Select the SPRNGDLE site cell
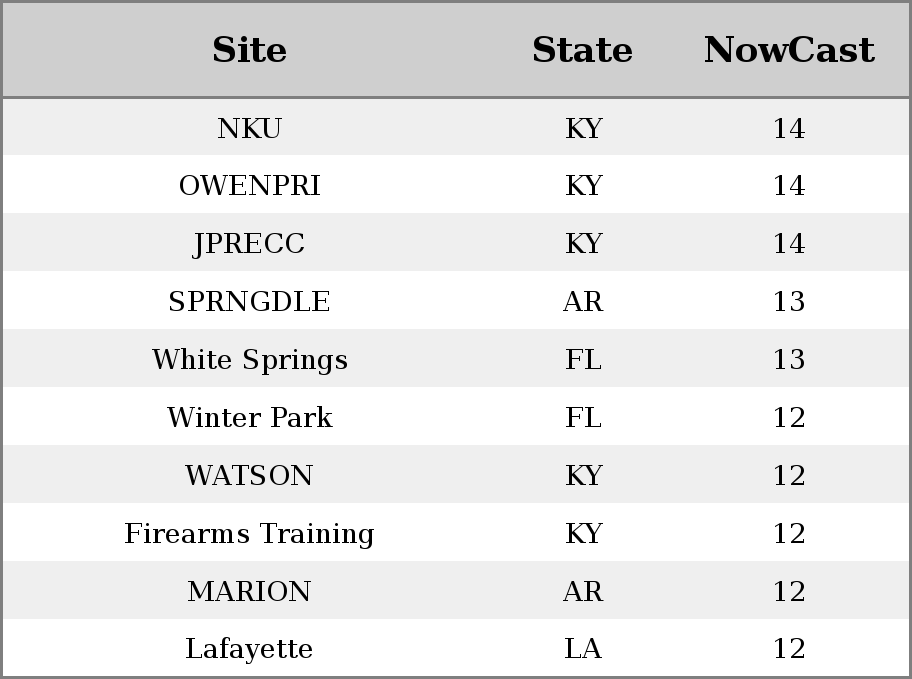The width and height of the screenshot is (912, 679). (x=250, y=301)
